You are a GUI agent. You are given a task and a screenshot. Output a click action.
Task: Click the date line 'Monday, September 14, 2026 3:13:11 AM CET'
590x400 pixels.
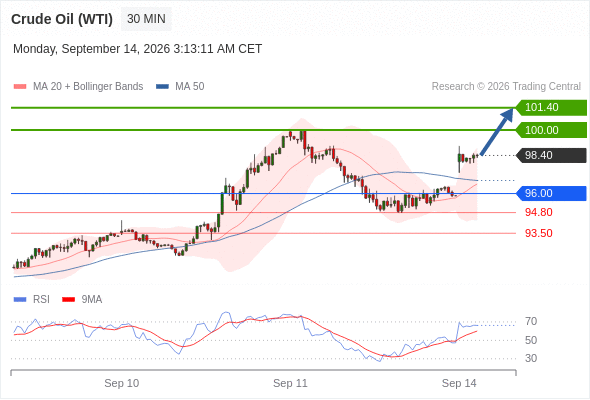tap(137, 49)
